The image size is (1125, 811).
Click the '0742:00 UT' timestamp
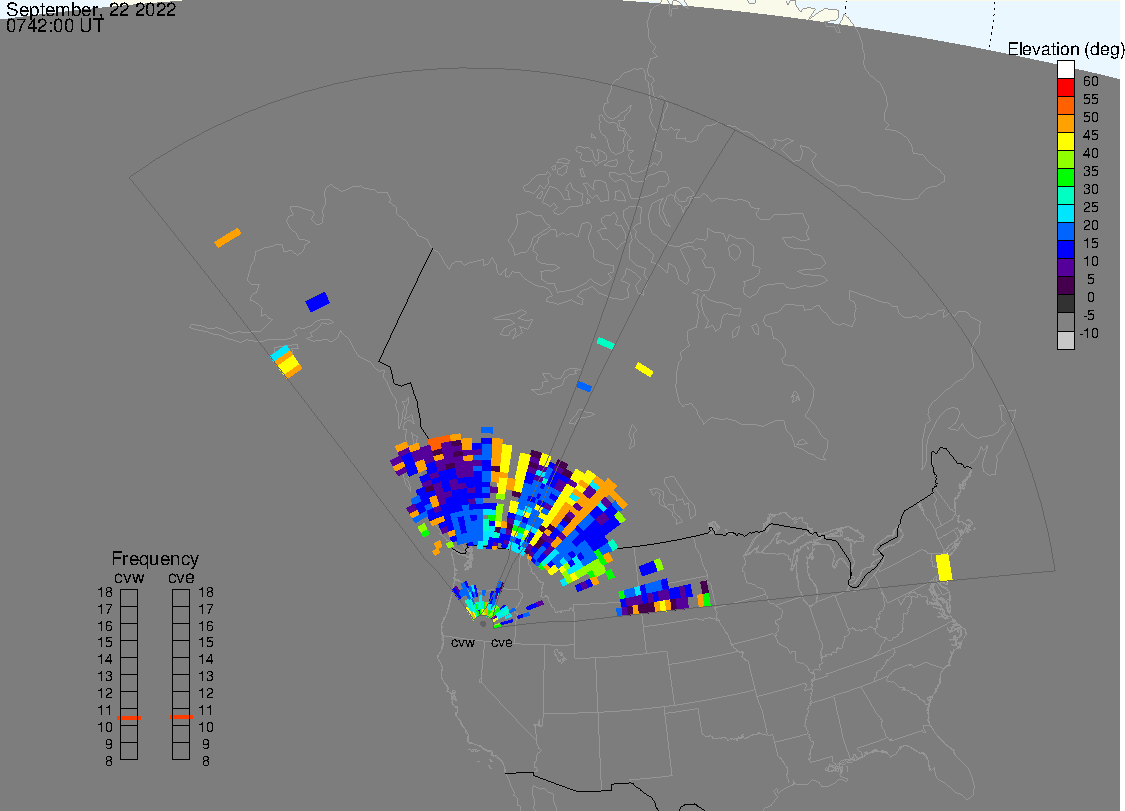tap(55, 26)
